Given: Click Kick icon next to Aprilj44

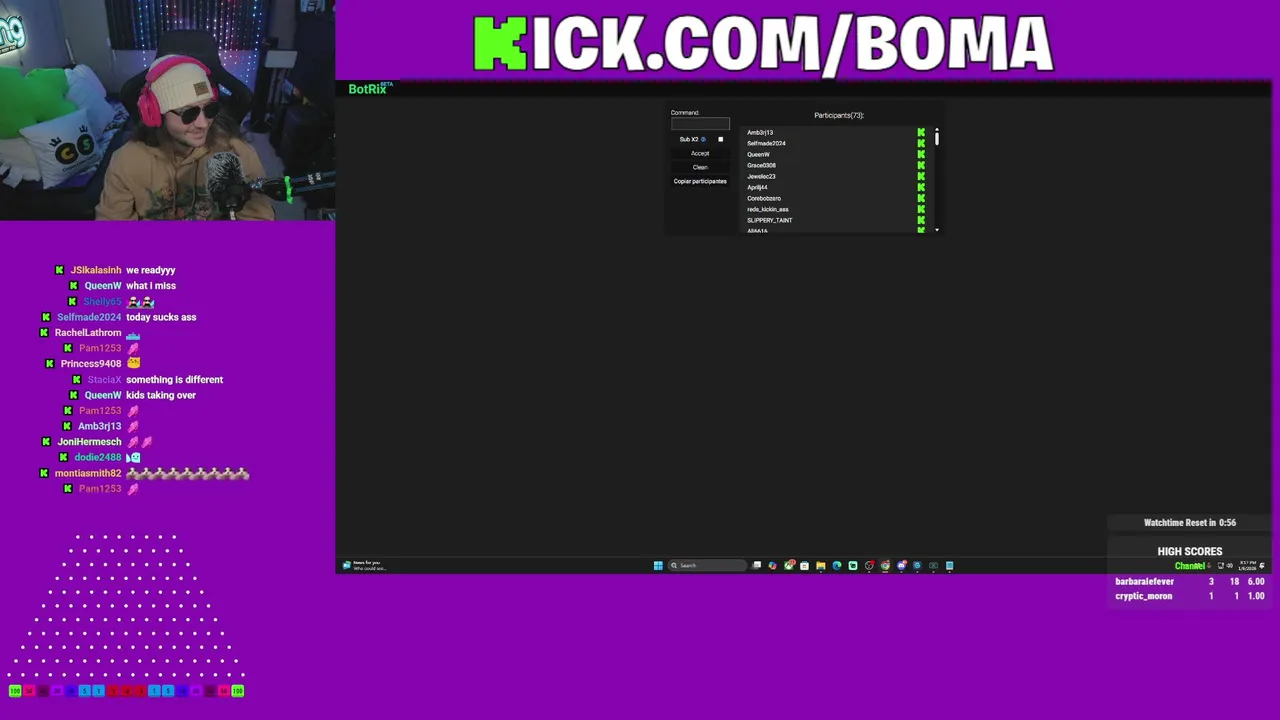Looking at the screenshot, I should (921, 187).
